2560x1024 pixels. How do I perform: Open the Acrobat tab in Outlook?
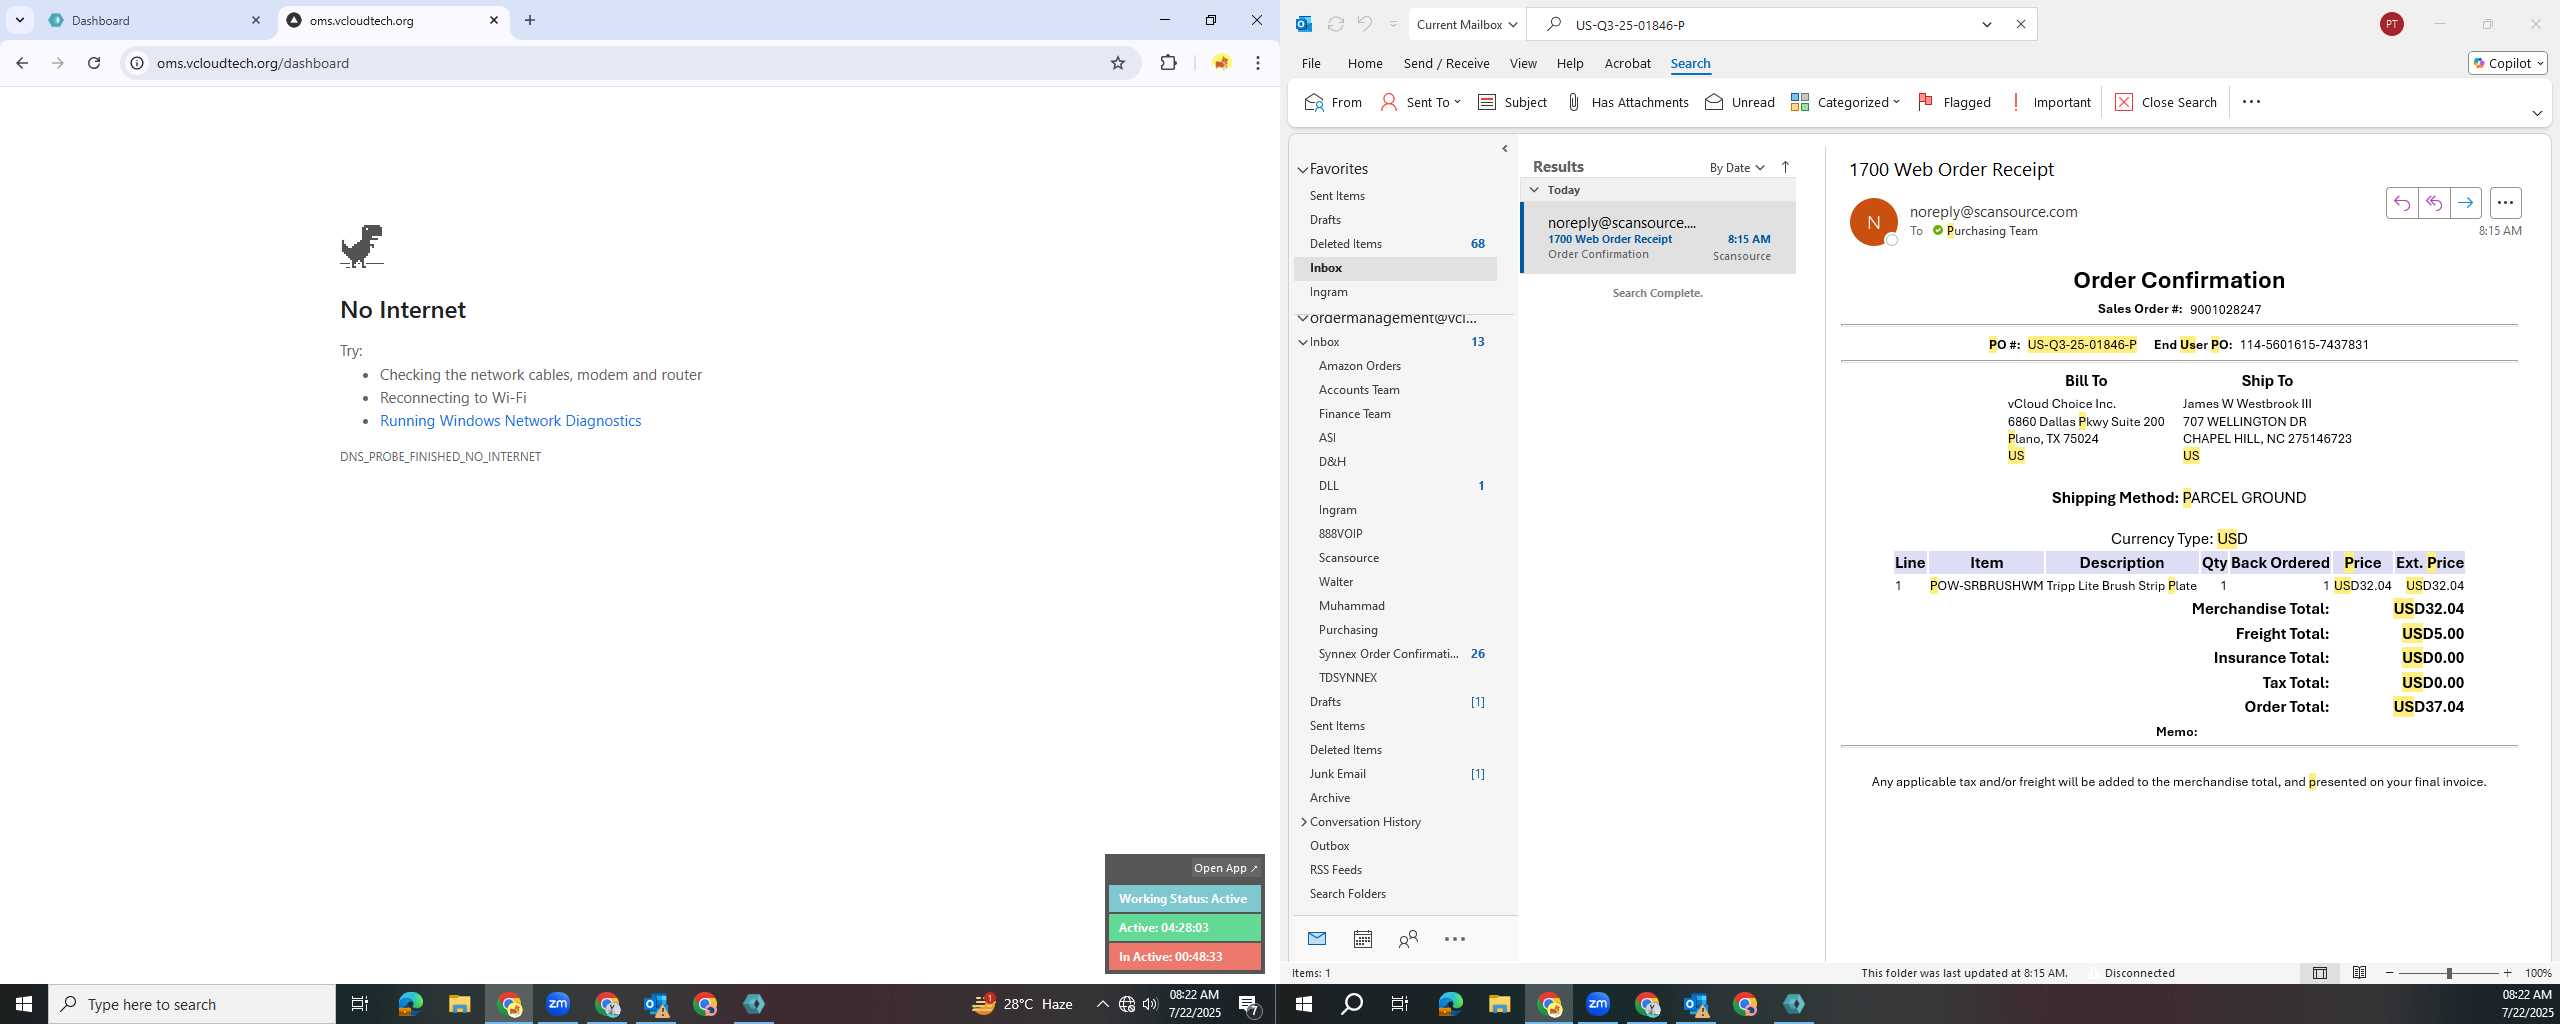(x=1627, y=63)
